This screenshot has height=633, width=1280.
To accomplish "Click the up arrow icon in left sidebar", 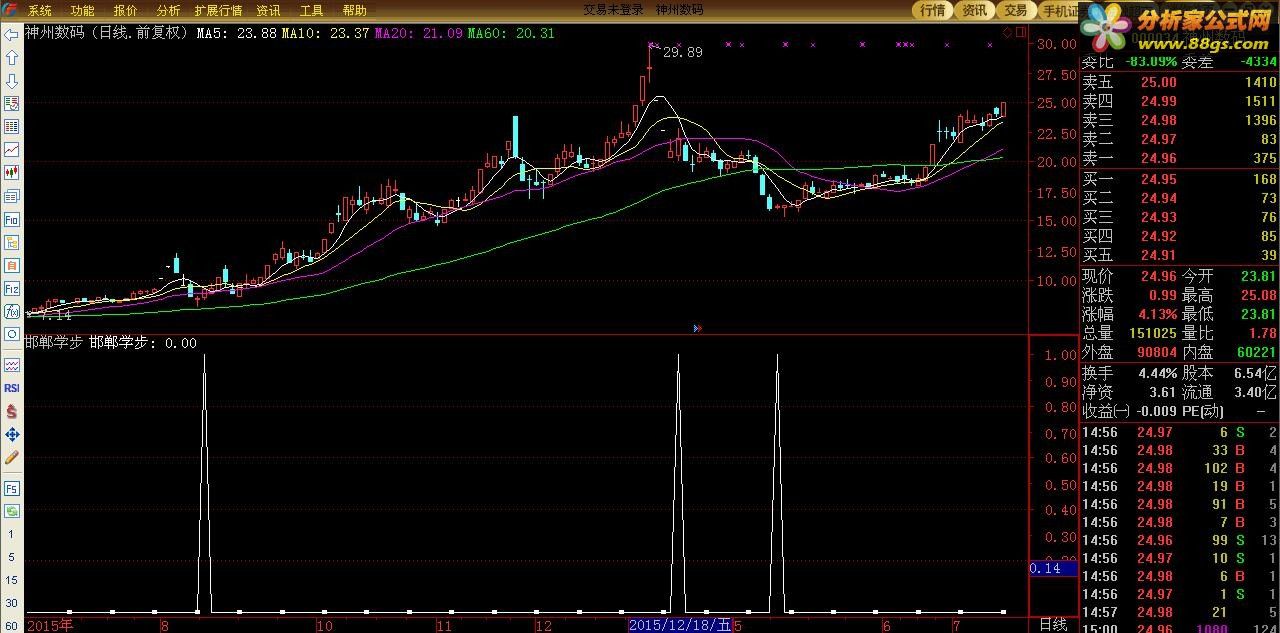I will pos(12,58).
